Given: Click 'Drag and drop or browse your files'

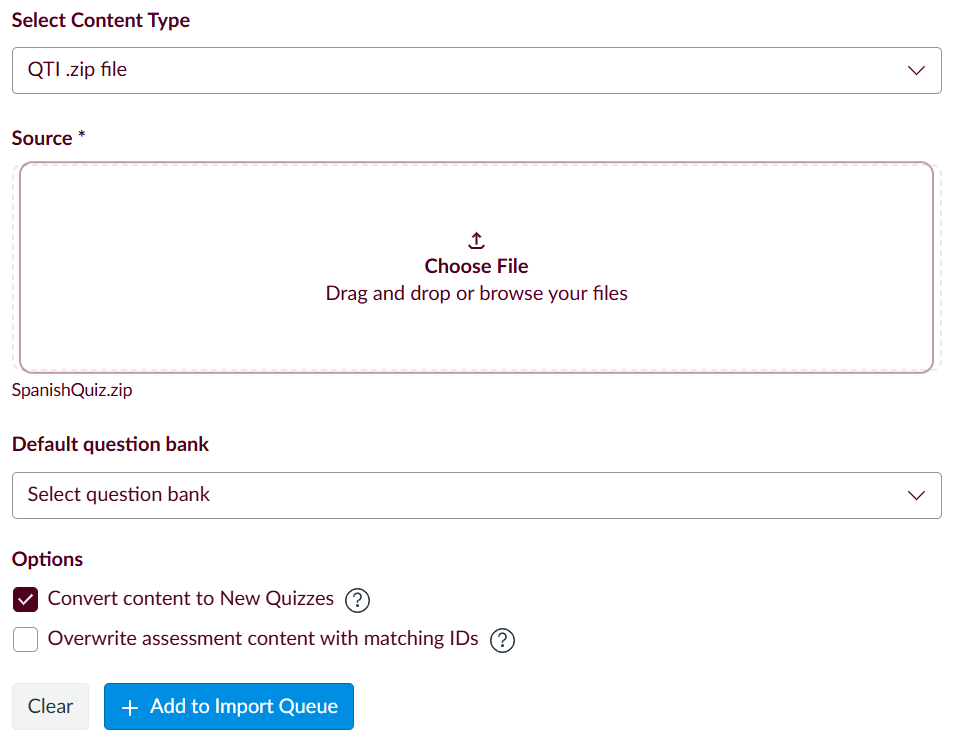Looking at the screenshot, I should pos(476,294).
